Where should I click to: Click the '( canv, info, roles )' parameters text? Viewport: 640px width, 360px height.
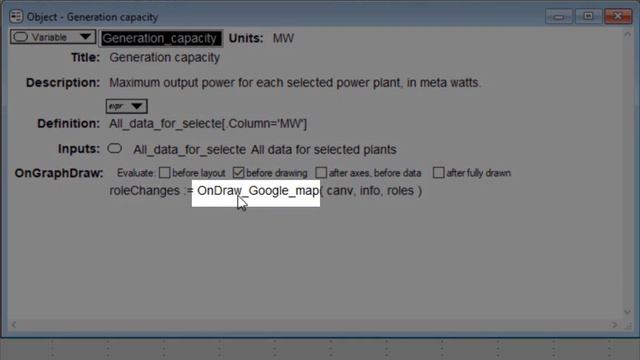[x=371, y=191]
